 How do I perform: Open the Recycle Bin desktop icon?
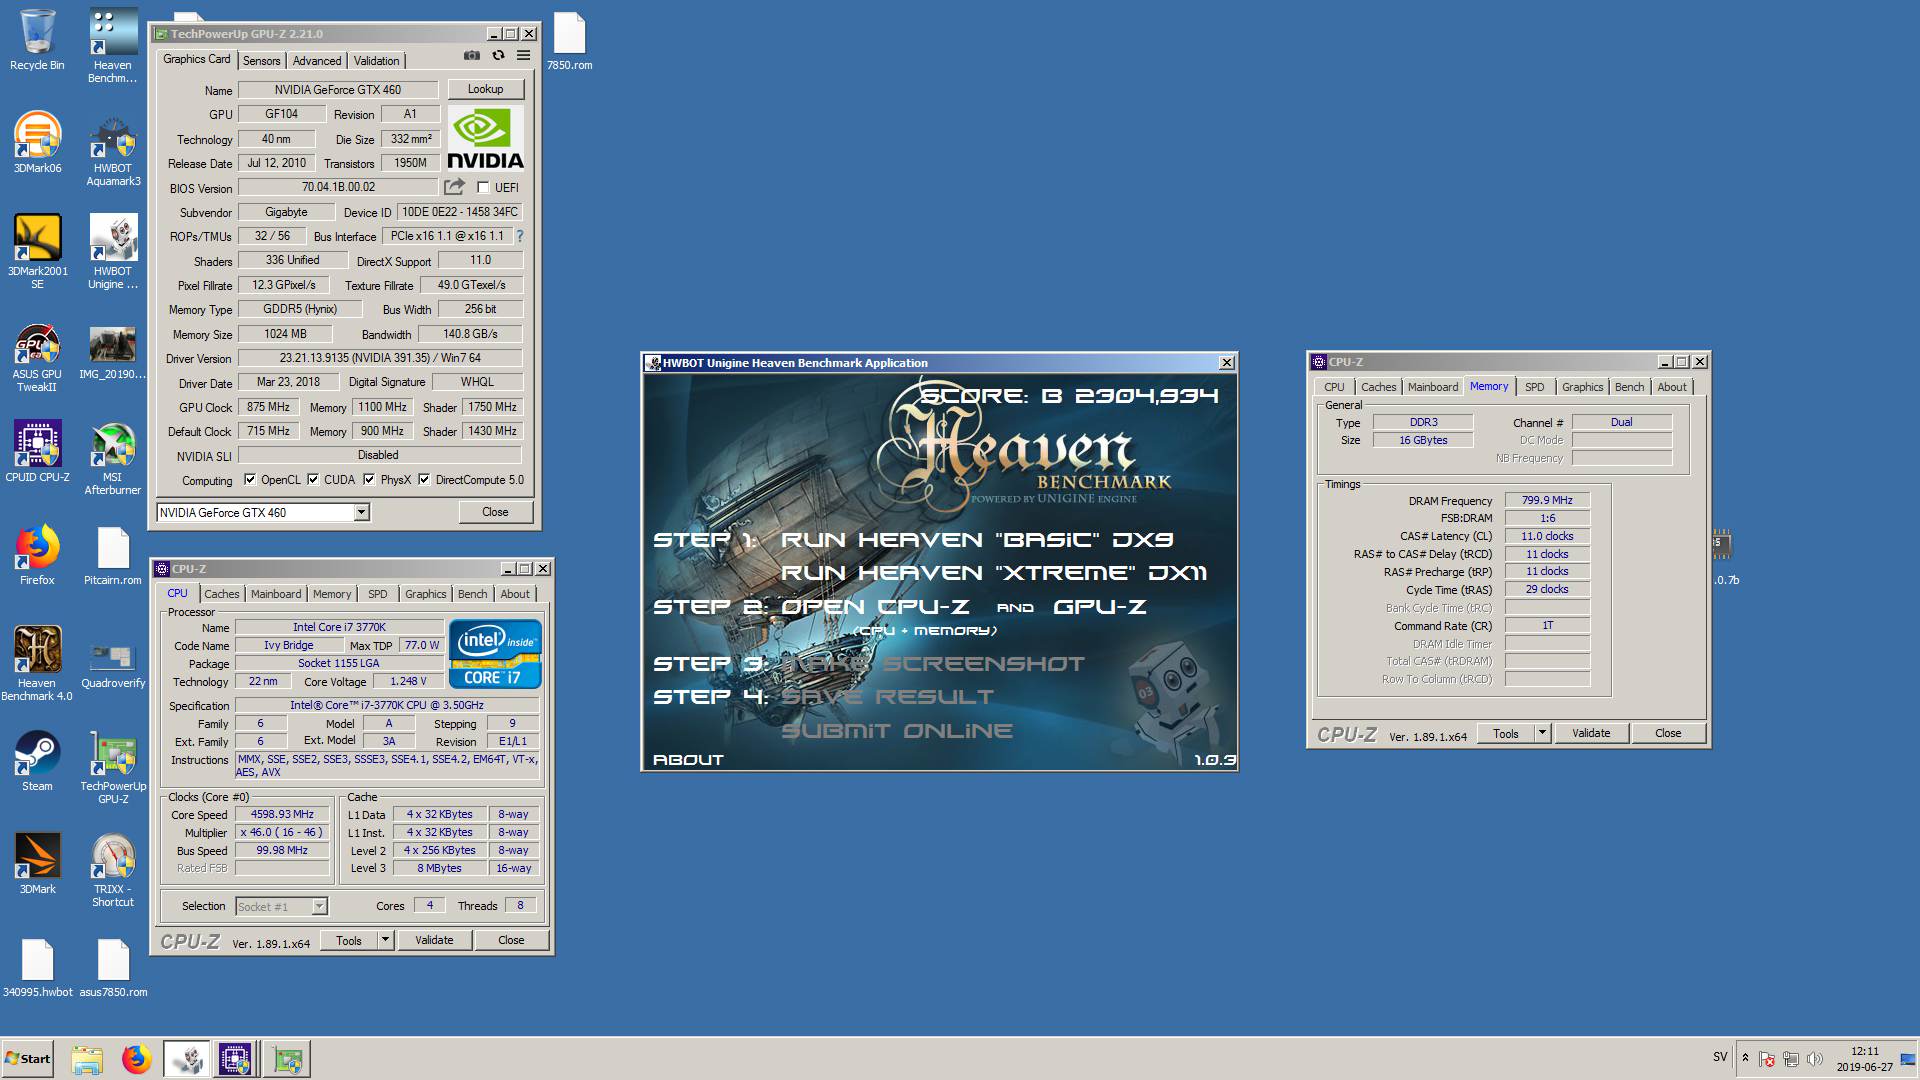pos(37,40)
